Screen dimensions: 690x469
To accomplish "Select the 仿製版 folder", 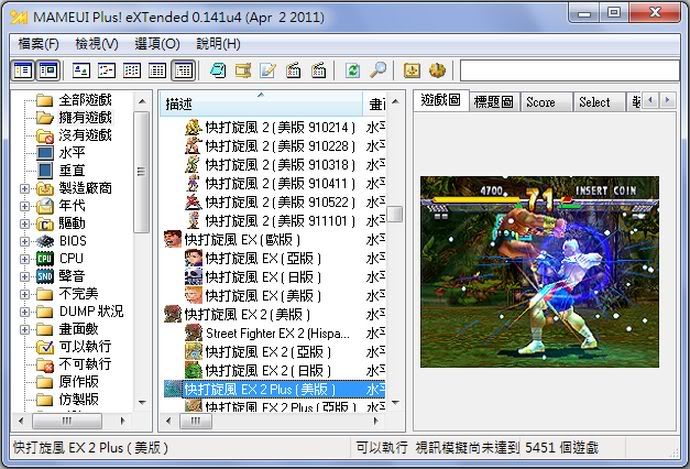I will [79, 399].
